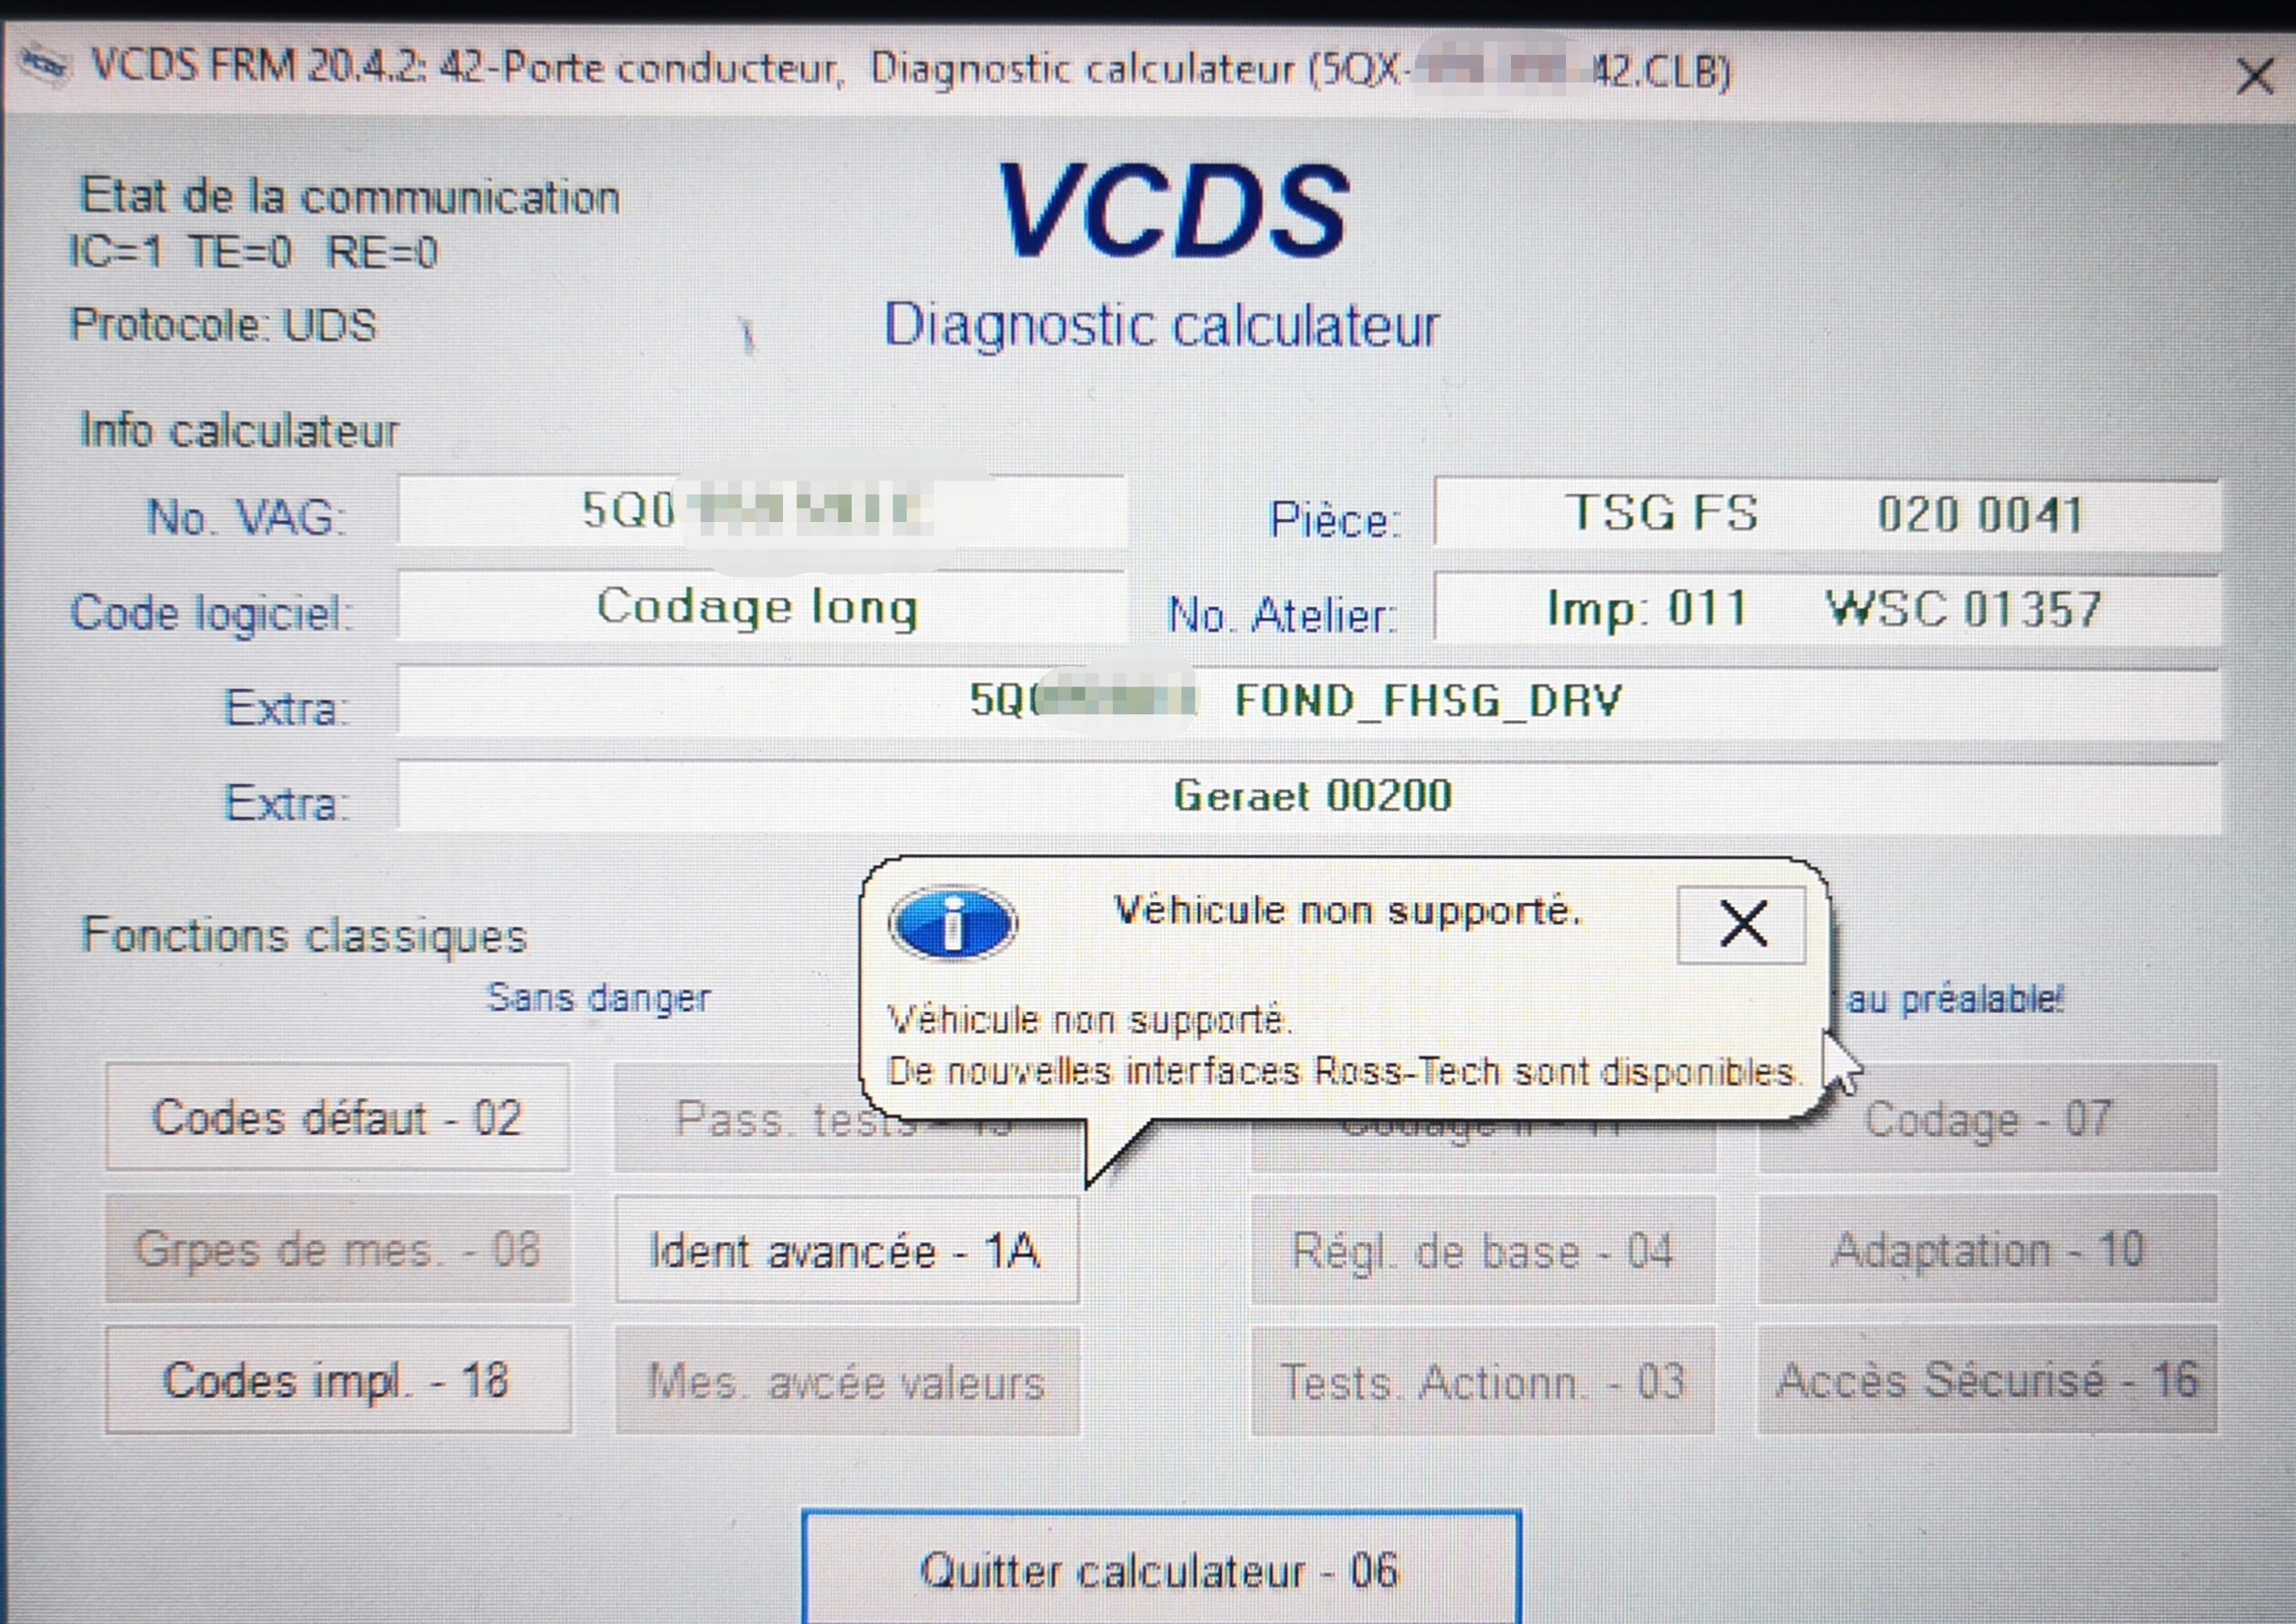Click the blue info icon in balloon

tap(953, 923)
